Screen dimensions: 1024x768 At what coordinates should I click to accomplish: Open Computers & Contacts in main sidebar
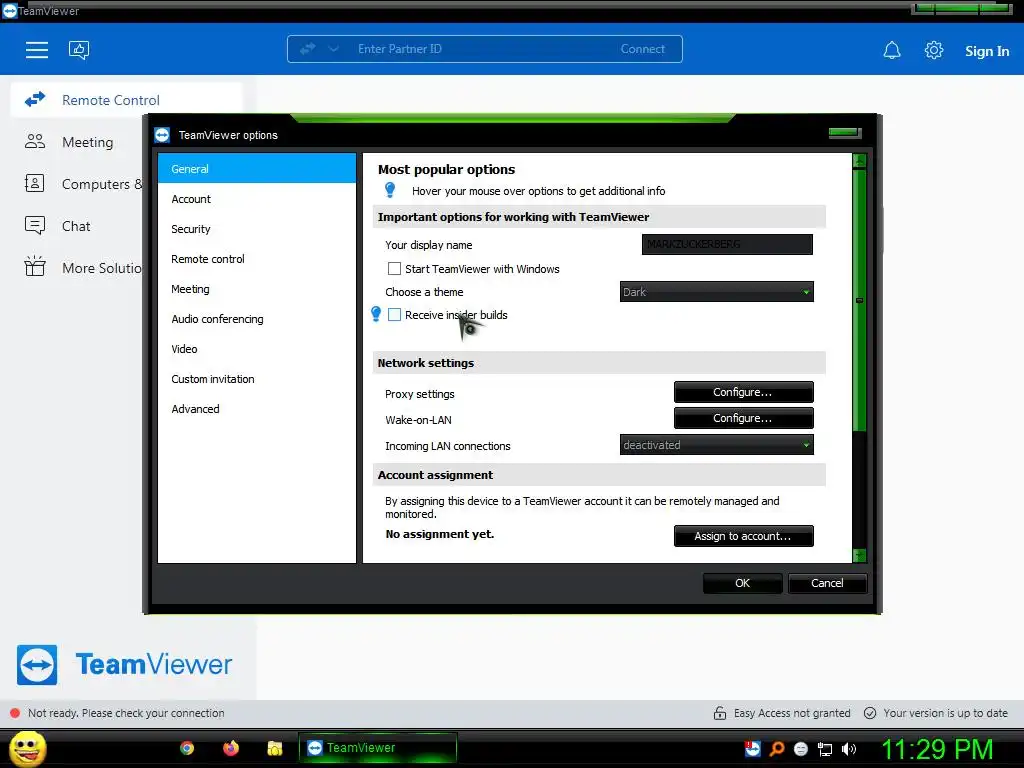coord(103,184)
